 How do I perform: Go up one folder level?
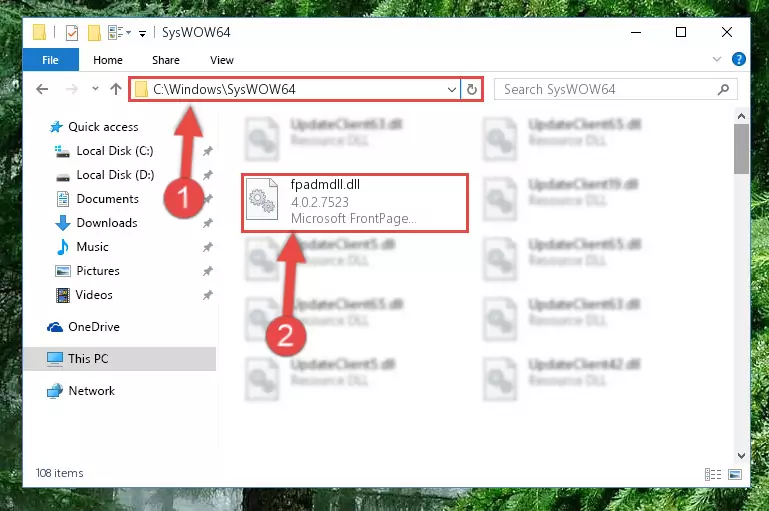116,89
